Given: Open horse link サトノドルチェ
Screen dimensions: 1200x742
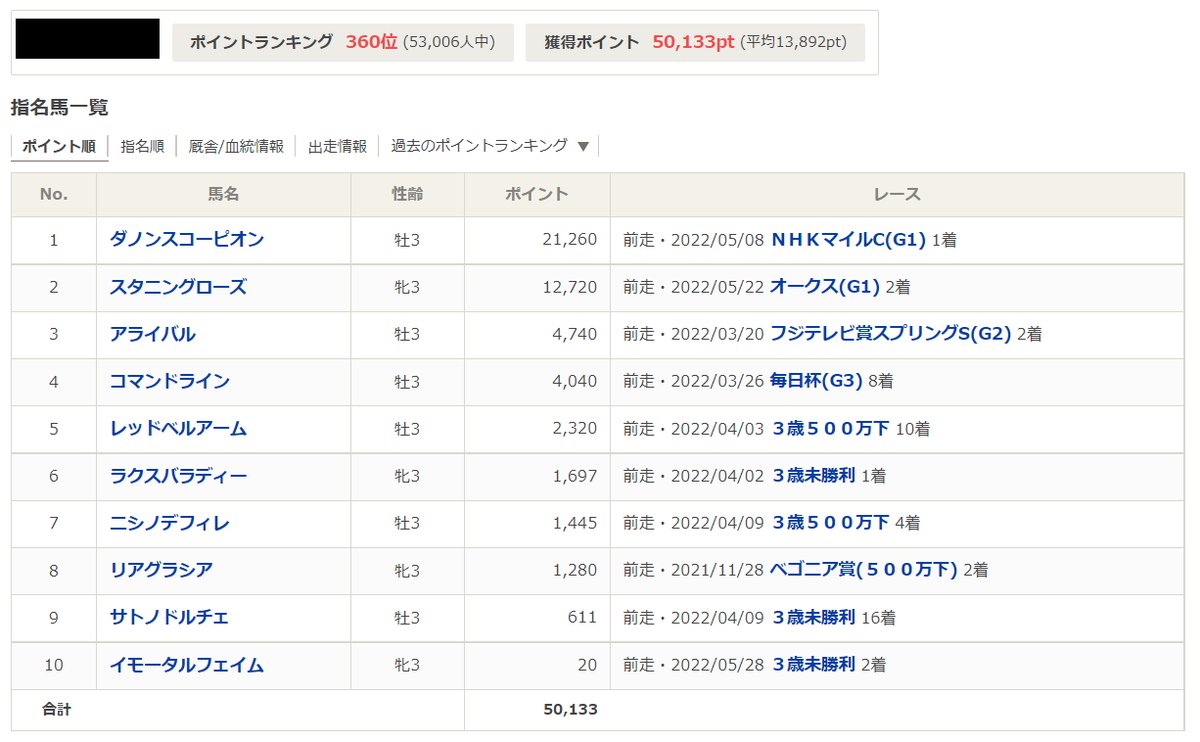Looking at the screenshot, I should point(169,617).
